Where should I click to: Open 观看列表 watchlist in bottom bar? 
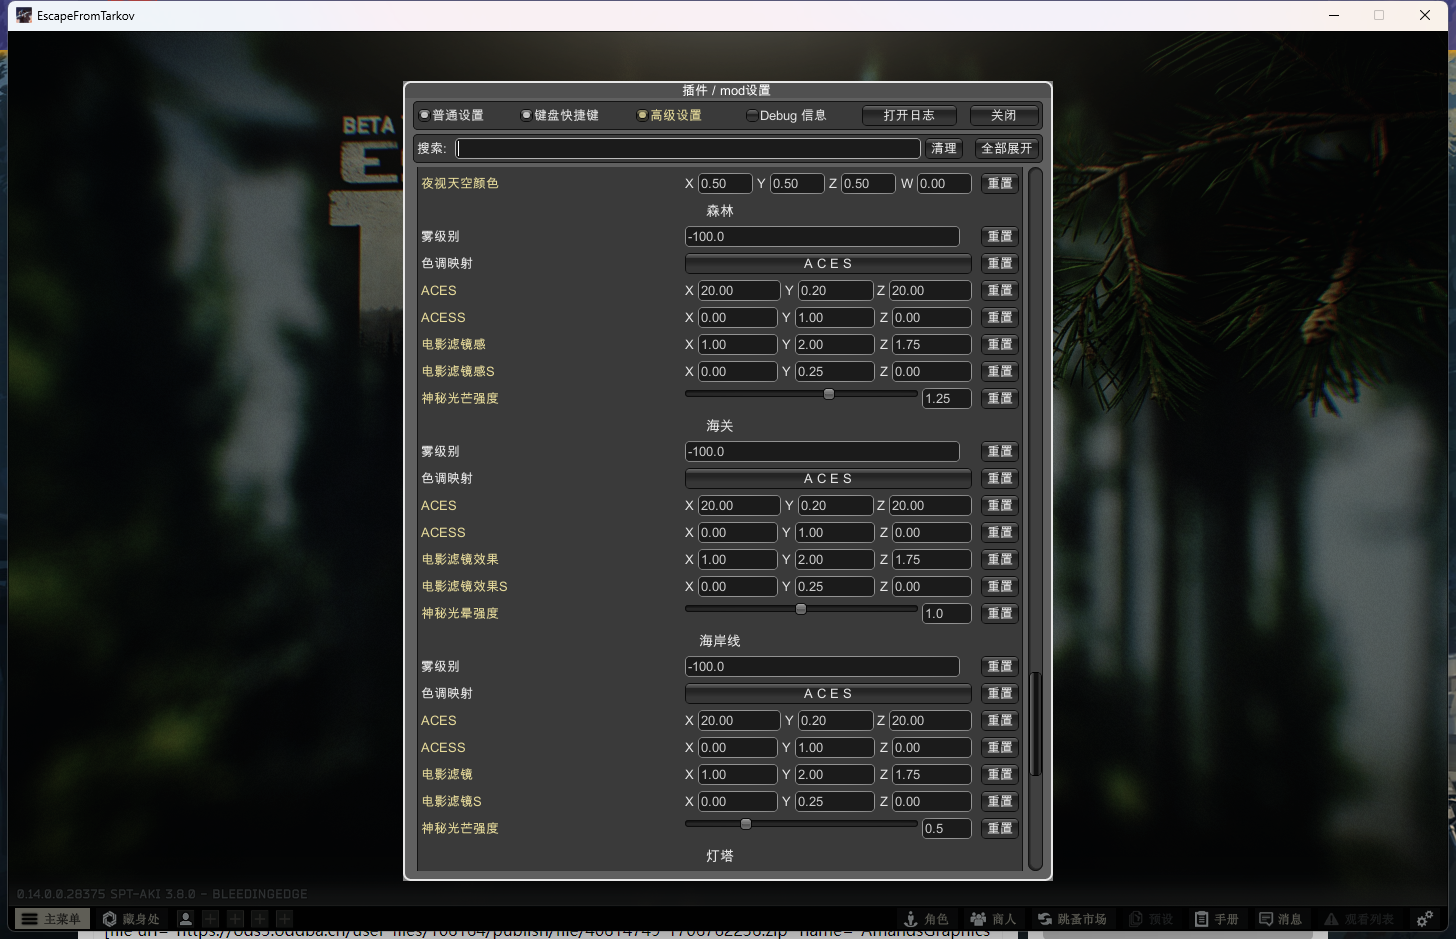click(1358, 919)
